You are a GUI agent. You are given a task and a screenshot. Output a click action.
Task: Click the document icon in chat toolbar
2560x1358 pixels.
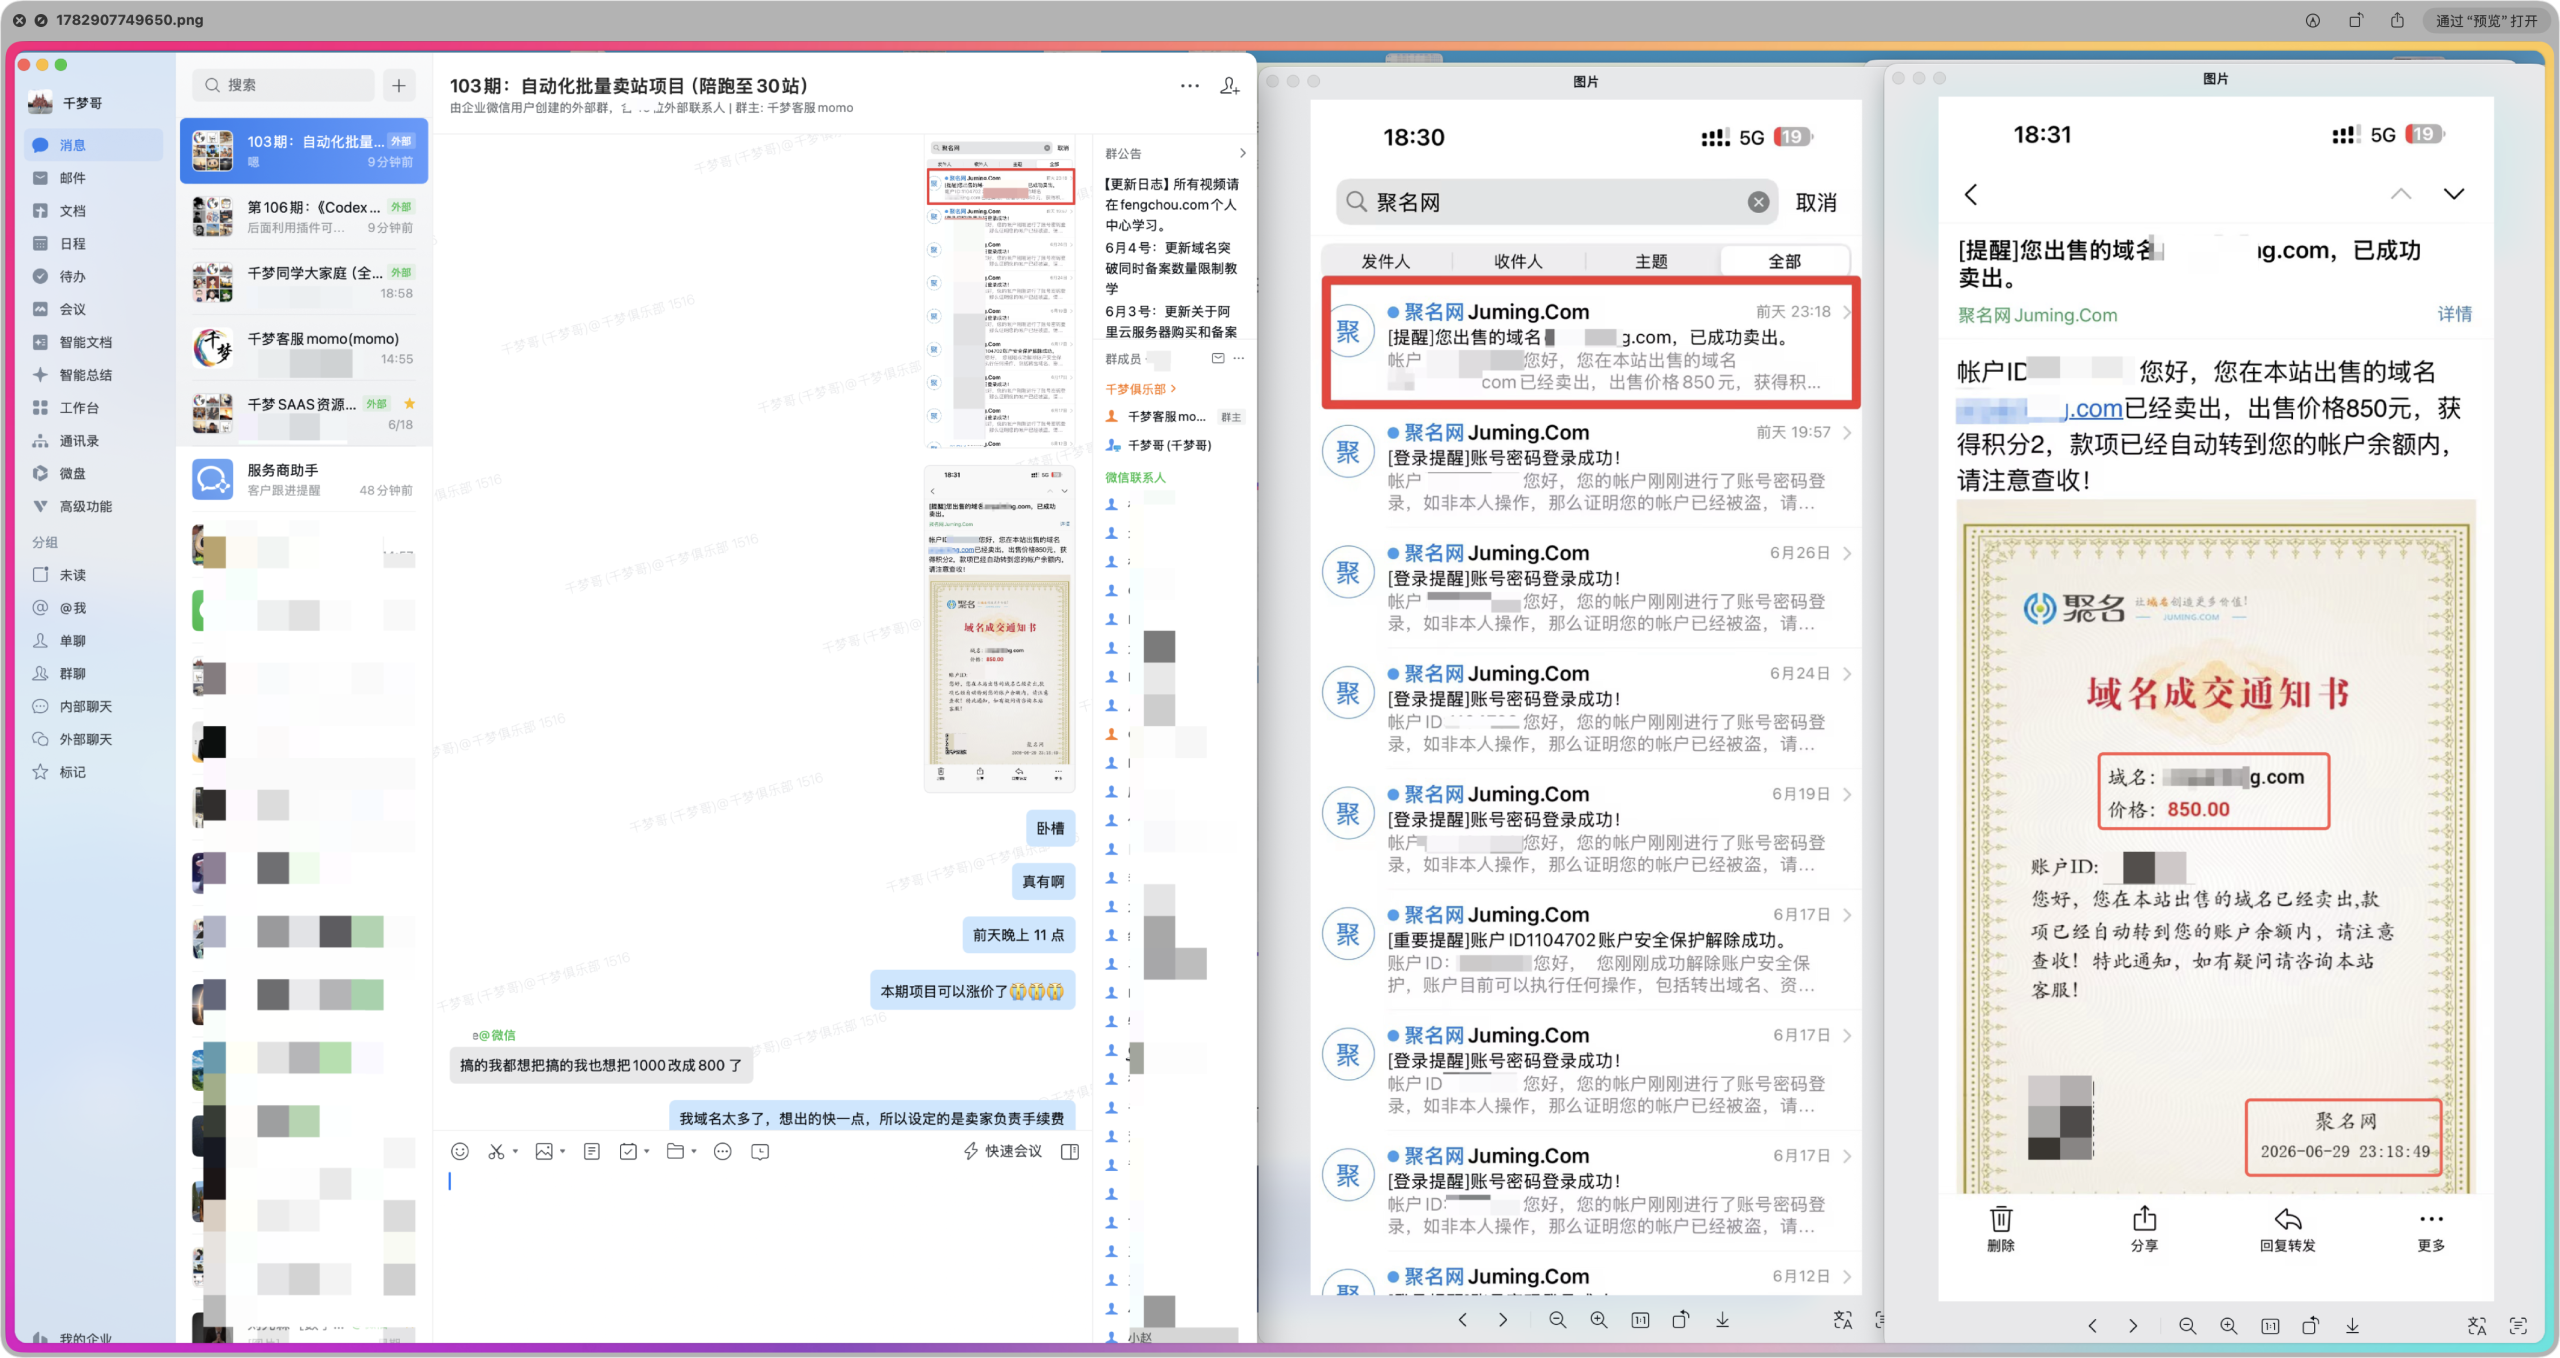[592, 1152]
